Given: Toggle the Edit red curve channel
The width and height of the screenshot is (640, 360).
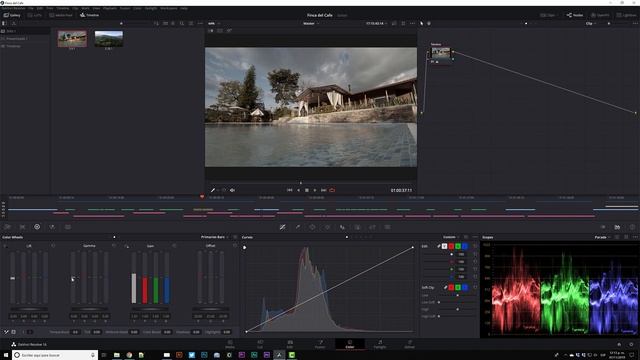Looking at the screenshot, I should (x=451, y=246).
